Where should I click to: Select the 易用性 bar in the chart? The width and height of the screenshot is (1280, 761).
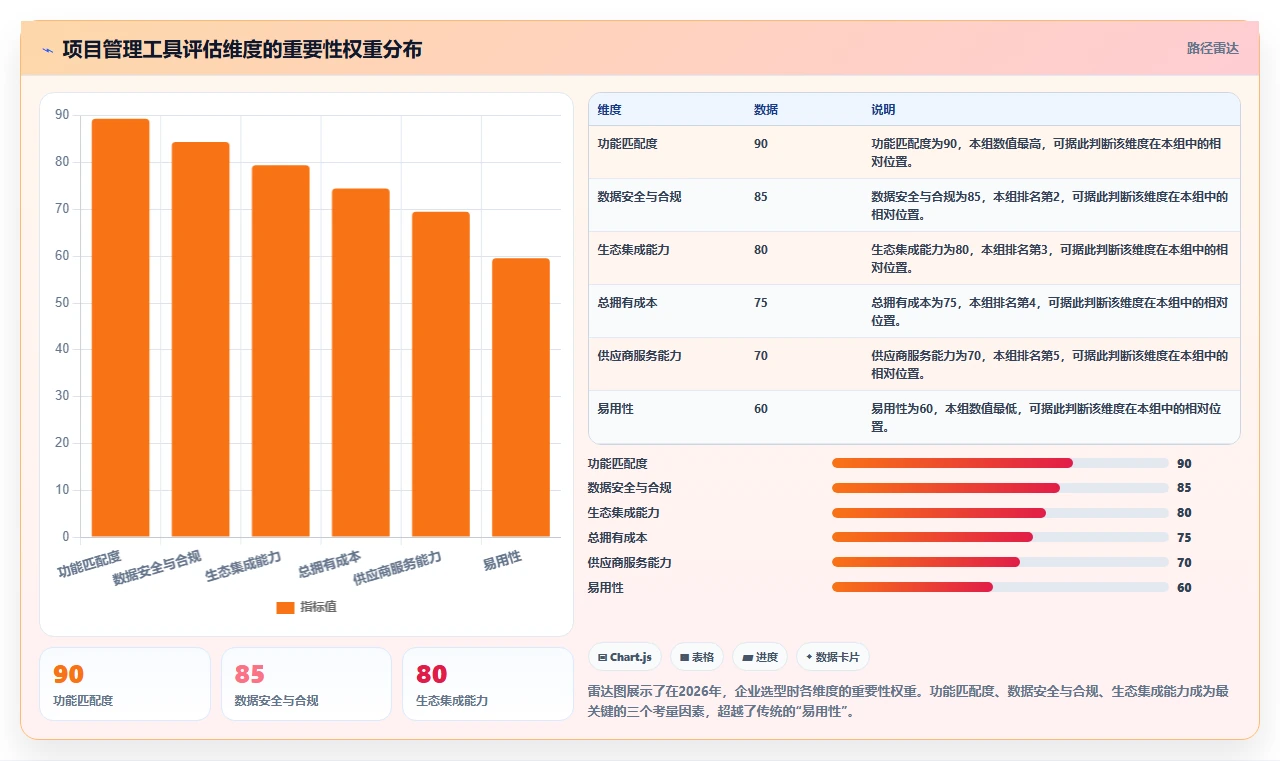point(521,398)
